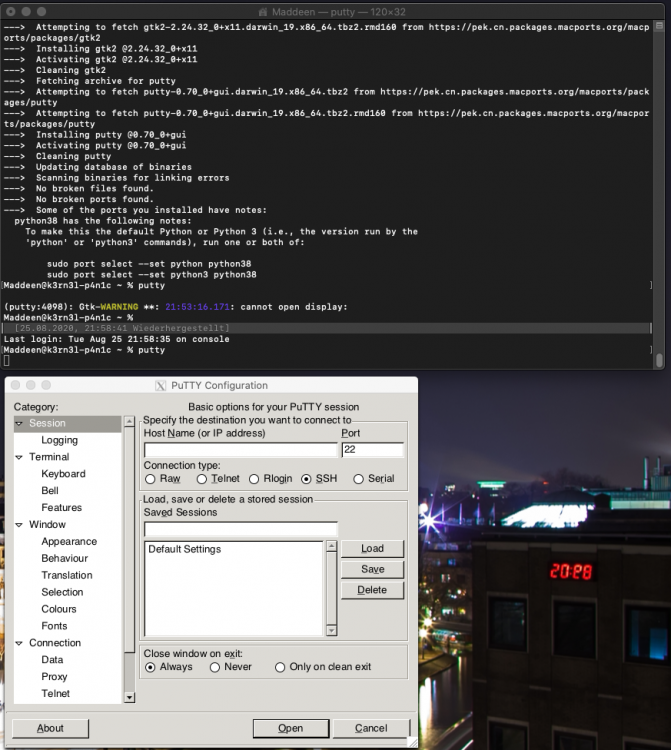Collapse the Session category triangle

pos(19,423)
